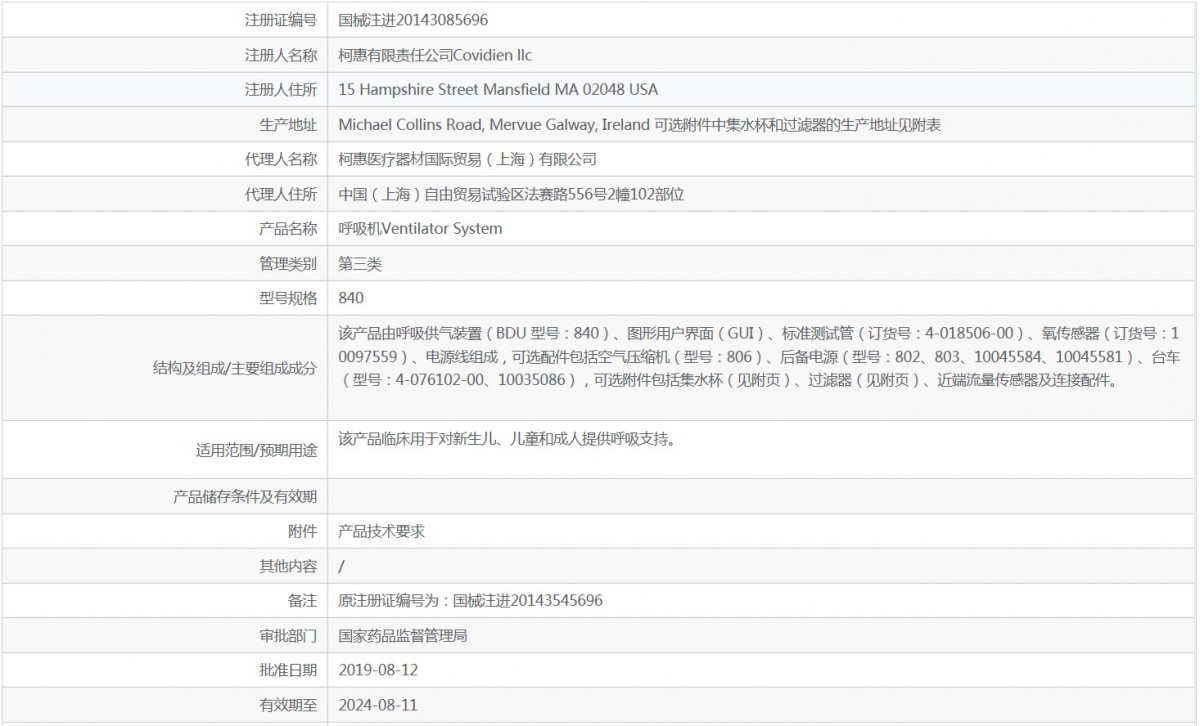Select approval date 2019-08-12
Image resolution: width=1200 pixels, height=726 pixels.
point(378,670)
